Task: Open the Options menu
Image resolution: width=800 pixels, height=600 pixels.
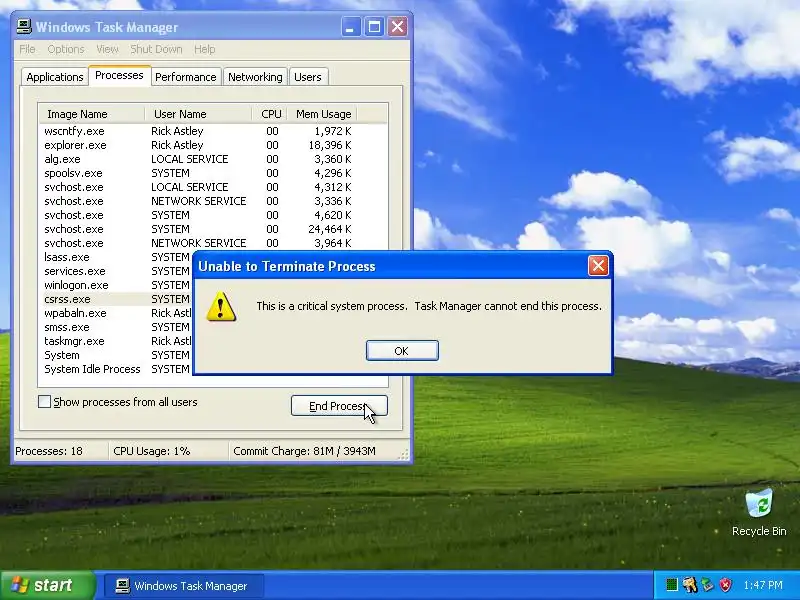Action: (x=66, y=49)
